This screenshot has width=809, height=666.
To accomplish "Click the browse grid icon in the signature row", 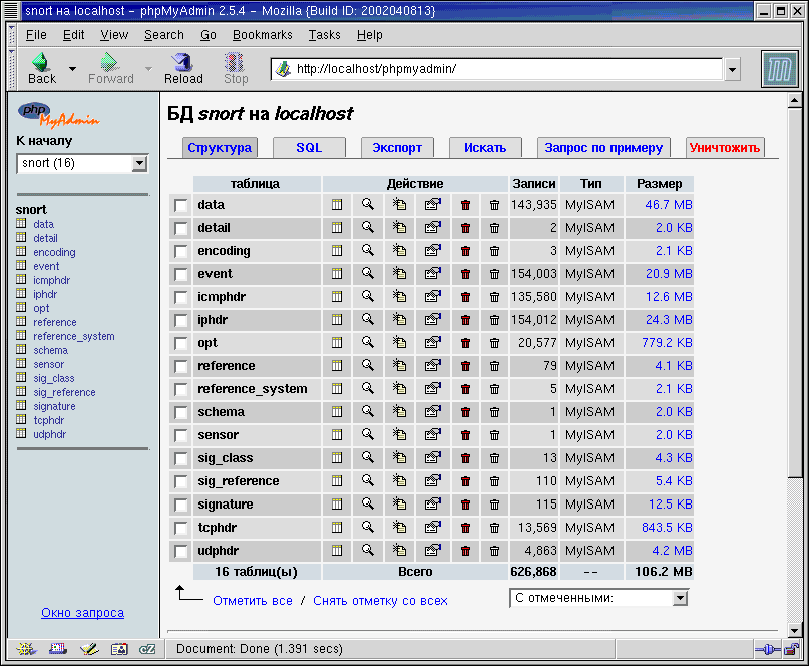I will [x=337, y=504].
